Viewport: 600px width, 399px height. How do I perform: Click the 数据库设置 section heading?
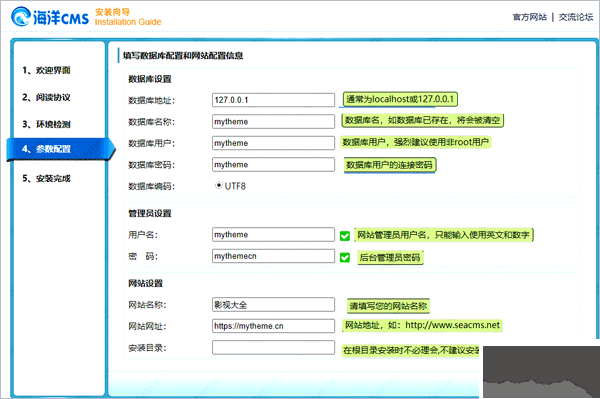150,79
